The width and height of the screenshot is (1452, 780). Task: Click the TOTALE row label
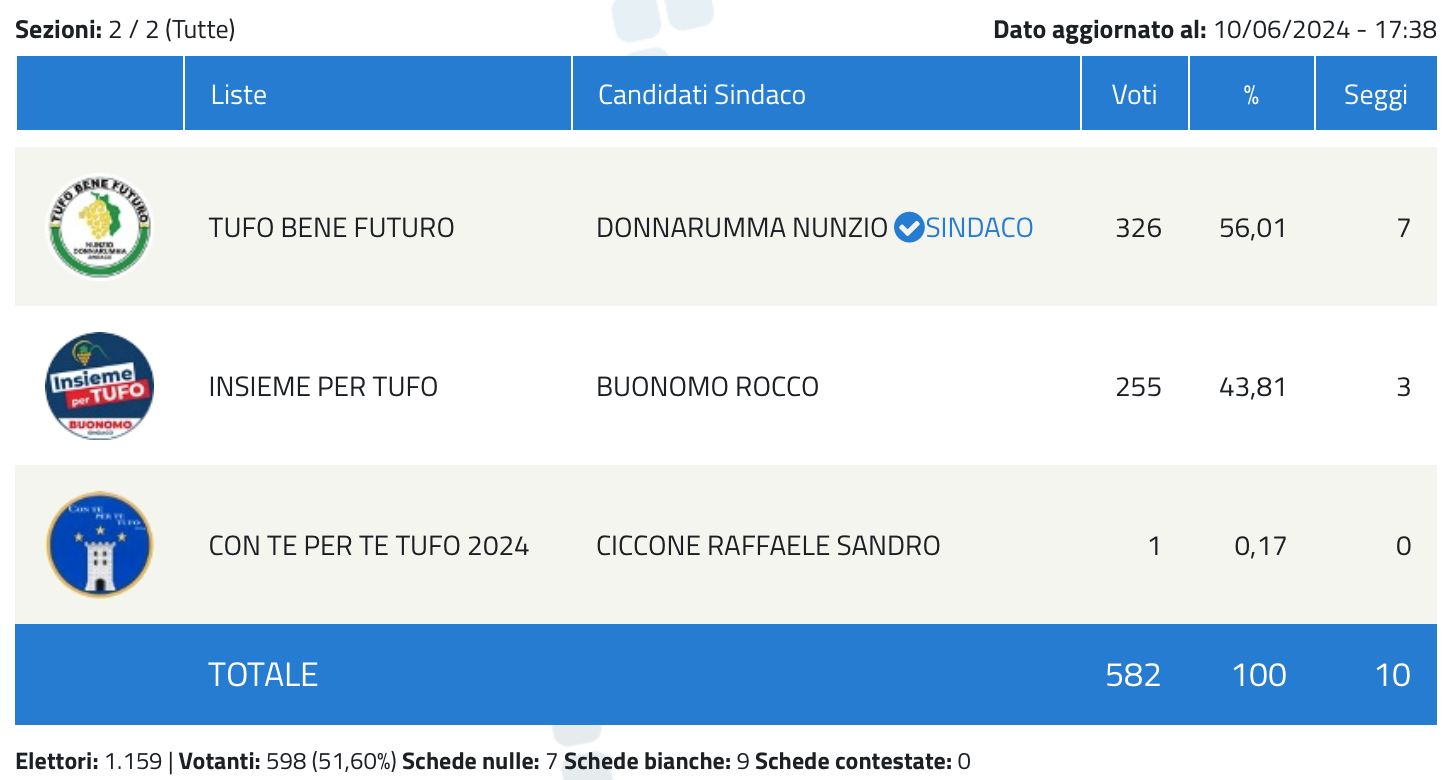click(x=263, y=675)
